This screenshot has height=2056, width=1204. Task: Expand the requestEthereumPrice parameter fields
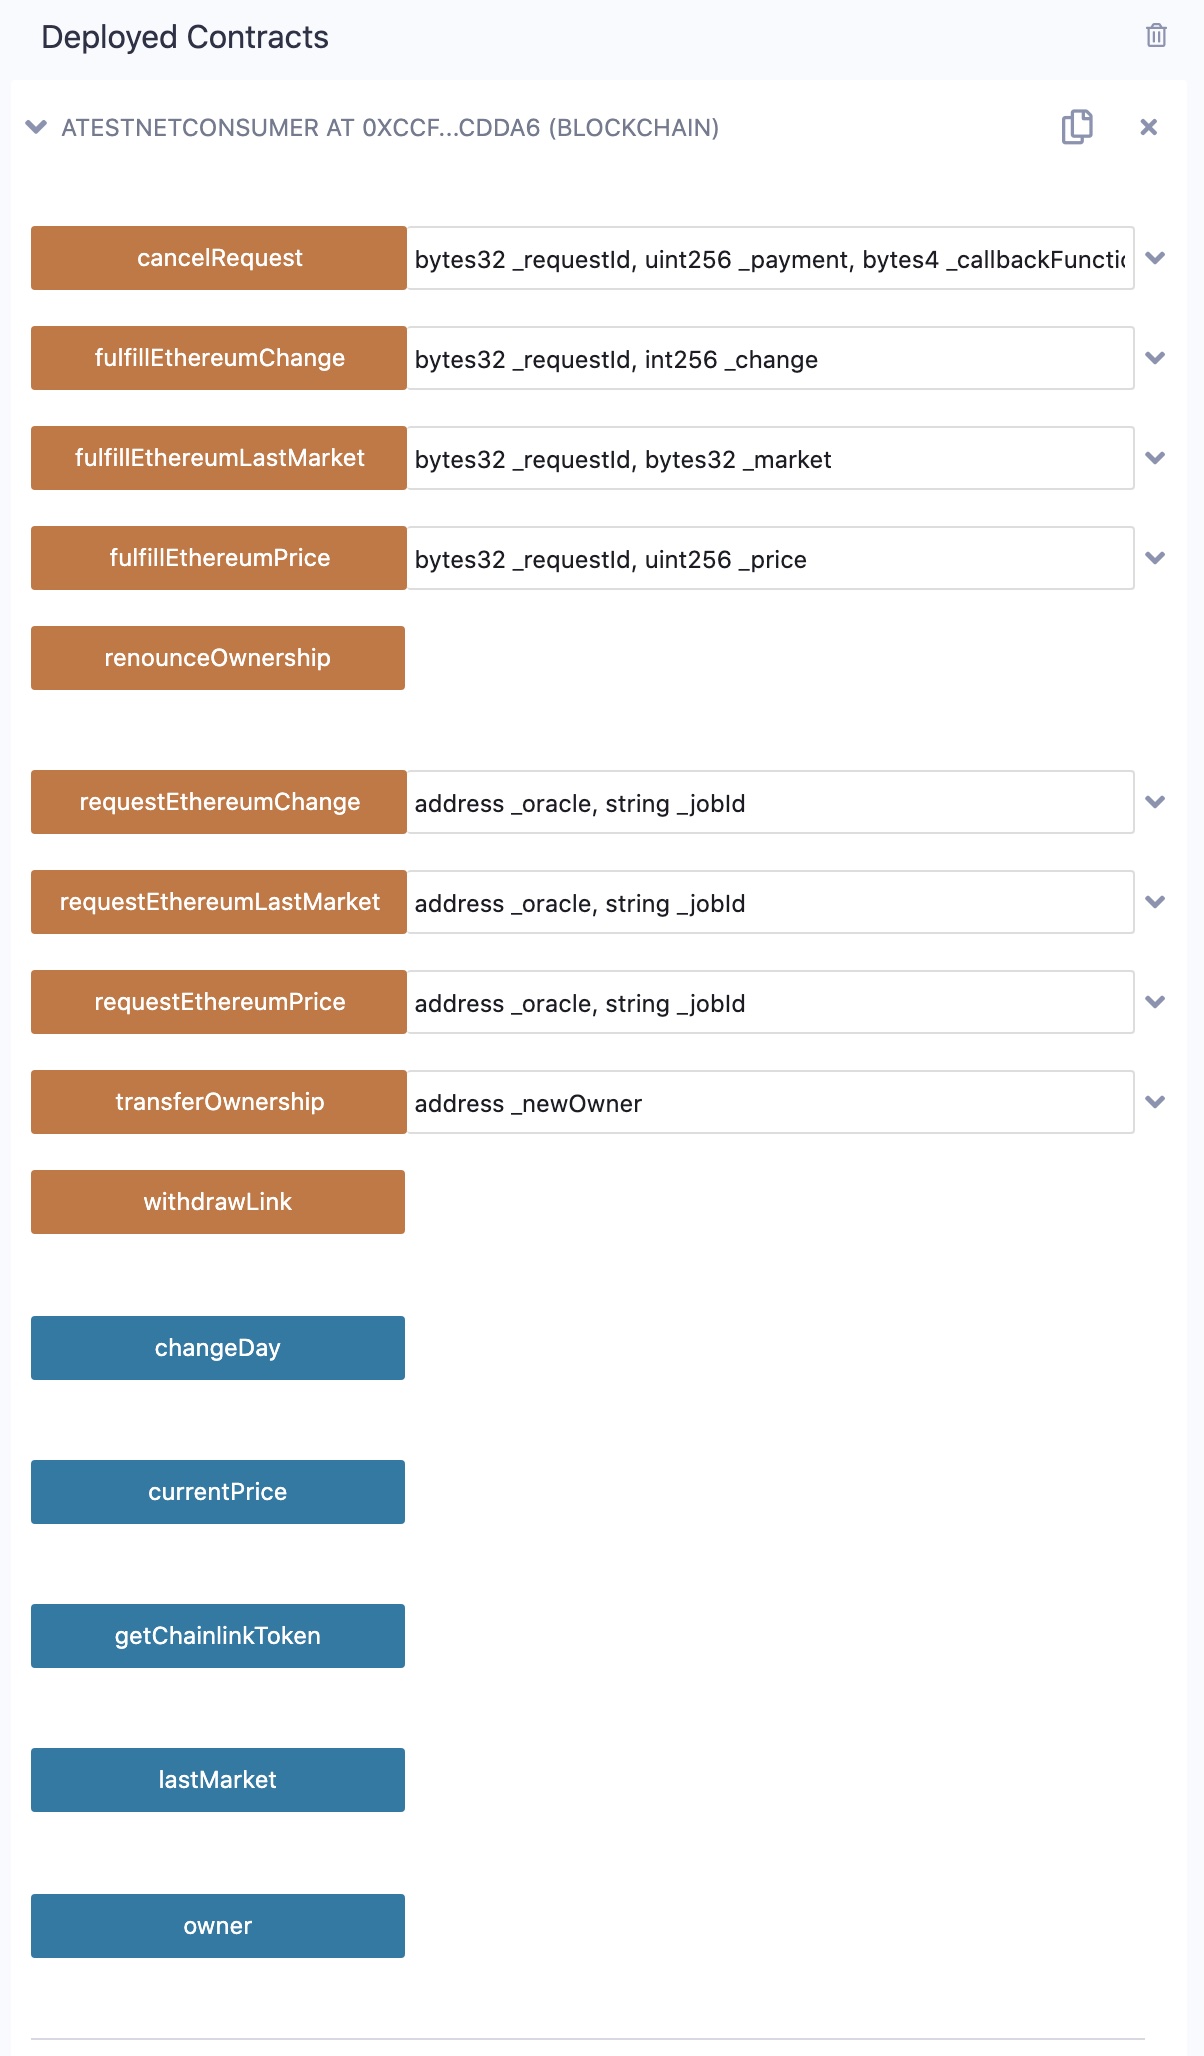1155,1002
